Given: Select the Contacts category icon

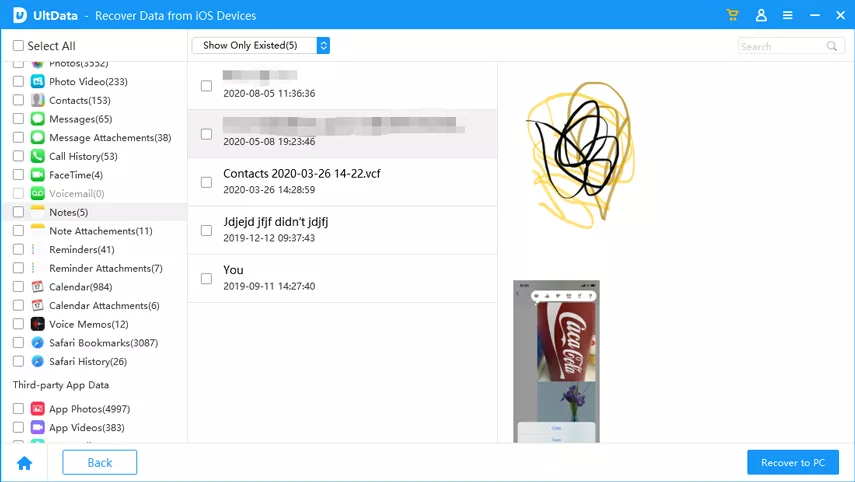Looking at the screenshot, I should tap(38, 100).
